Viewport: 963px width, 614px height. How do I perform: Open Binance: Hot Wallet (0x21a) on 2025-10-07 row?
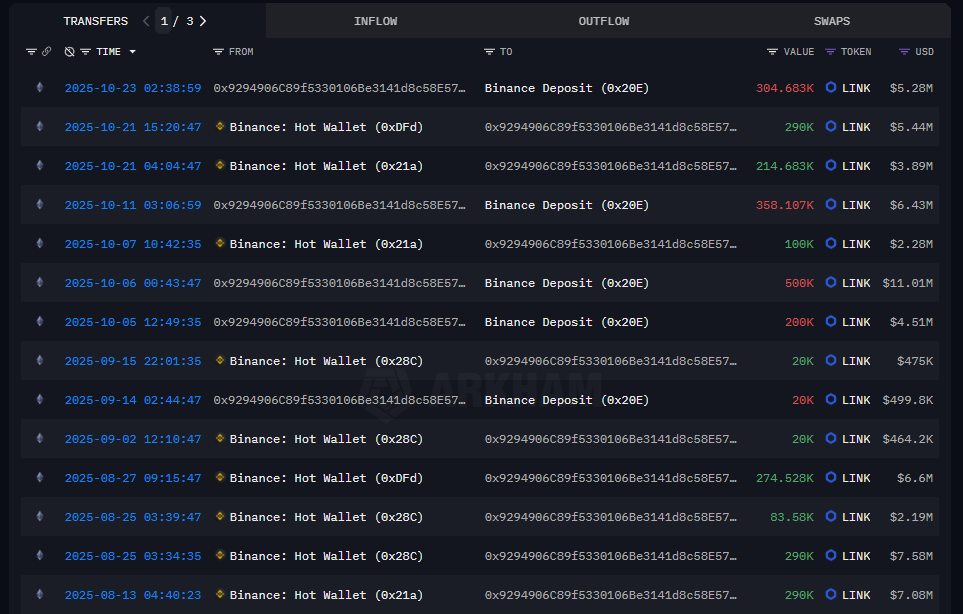tap(326, 244)
